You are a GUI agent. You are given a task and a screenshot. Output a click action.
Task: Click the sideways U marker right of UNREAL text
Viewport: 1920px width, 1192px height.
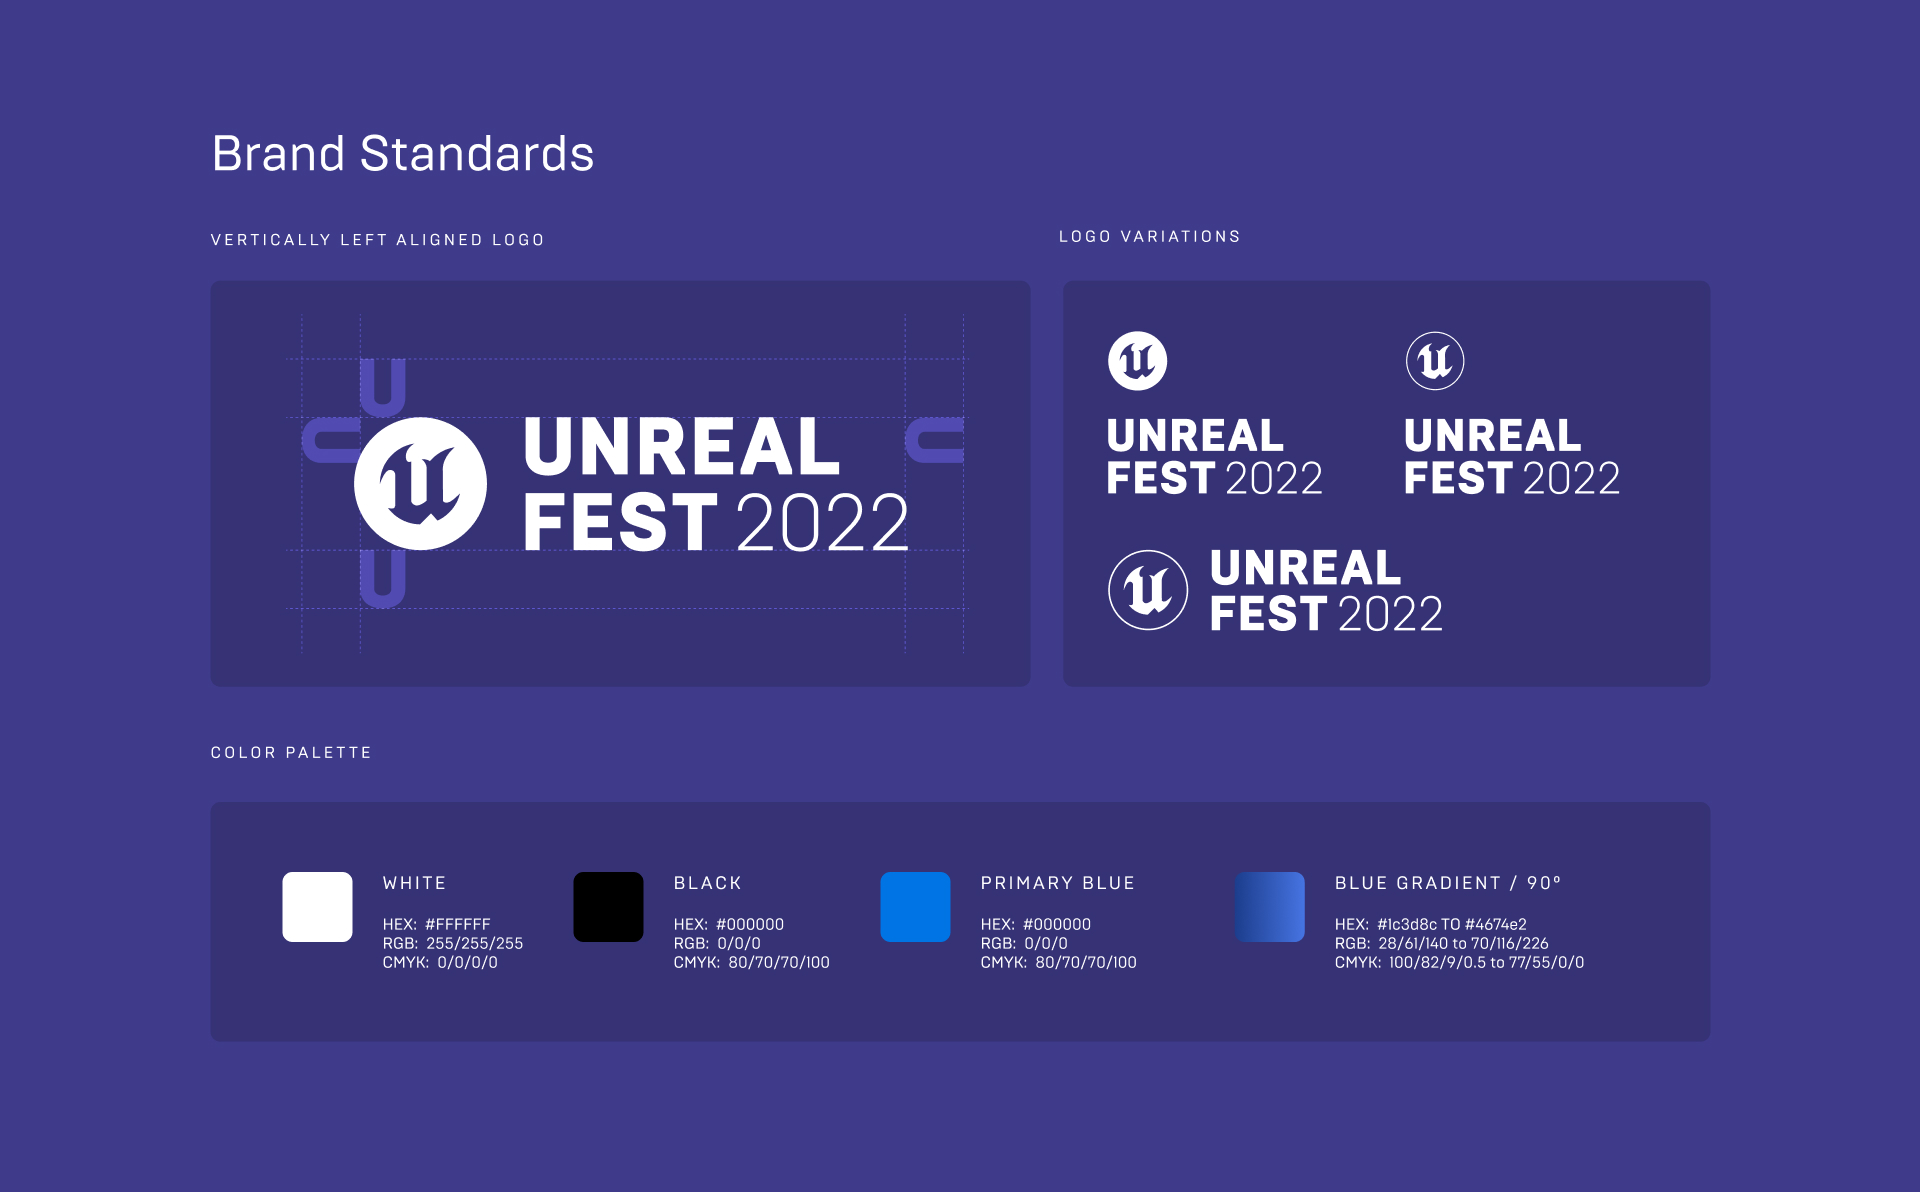pyautogui.click(x=935, y=441)
